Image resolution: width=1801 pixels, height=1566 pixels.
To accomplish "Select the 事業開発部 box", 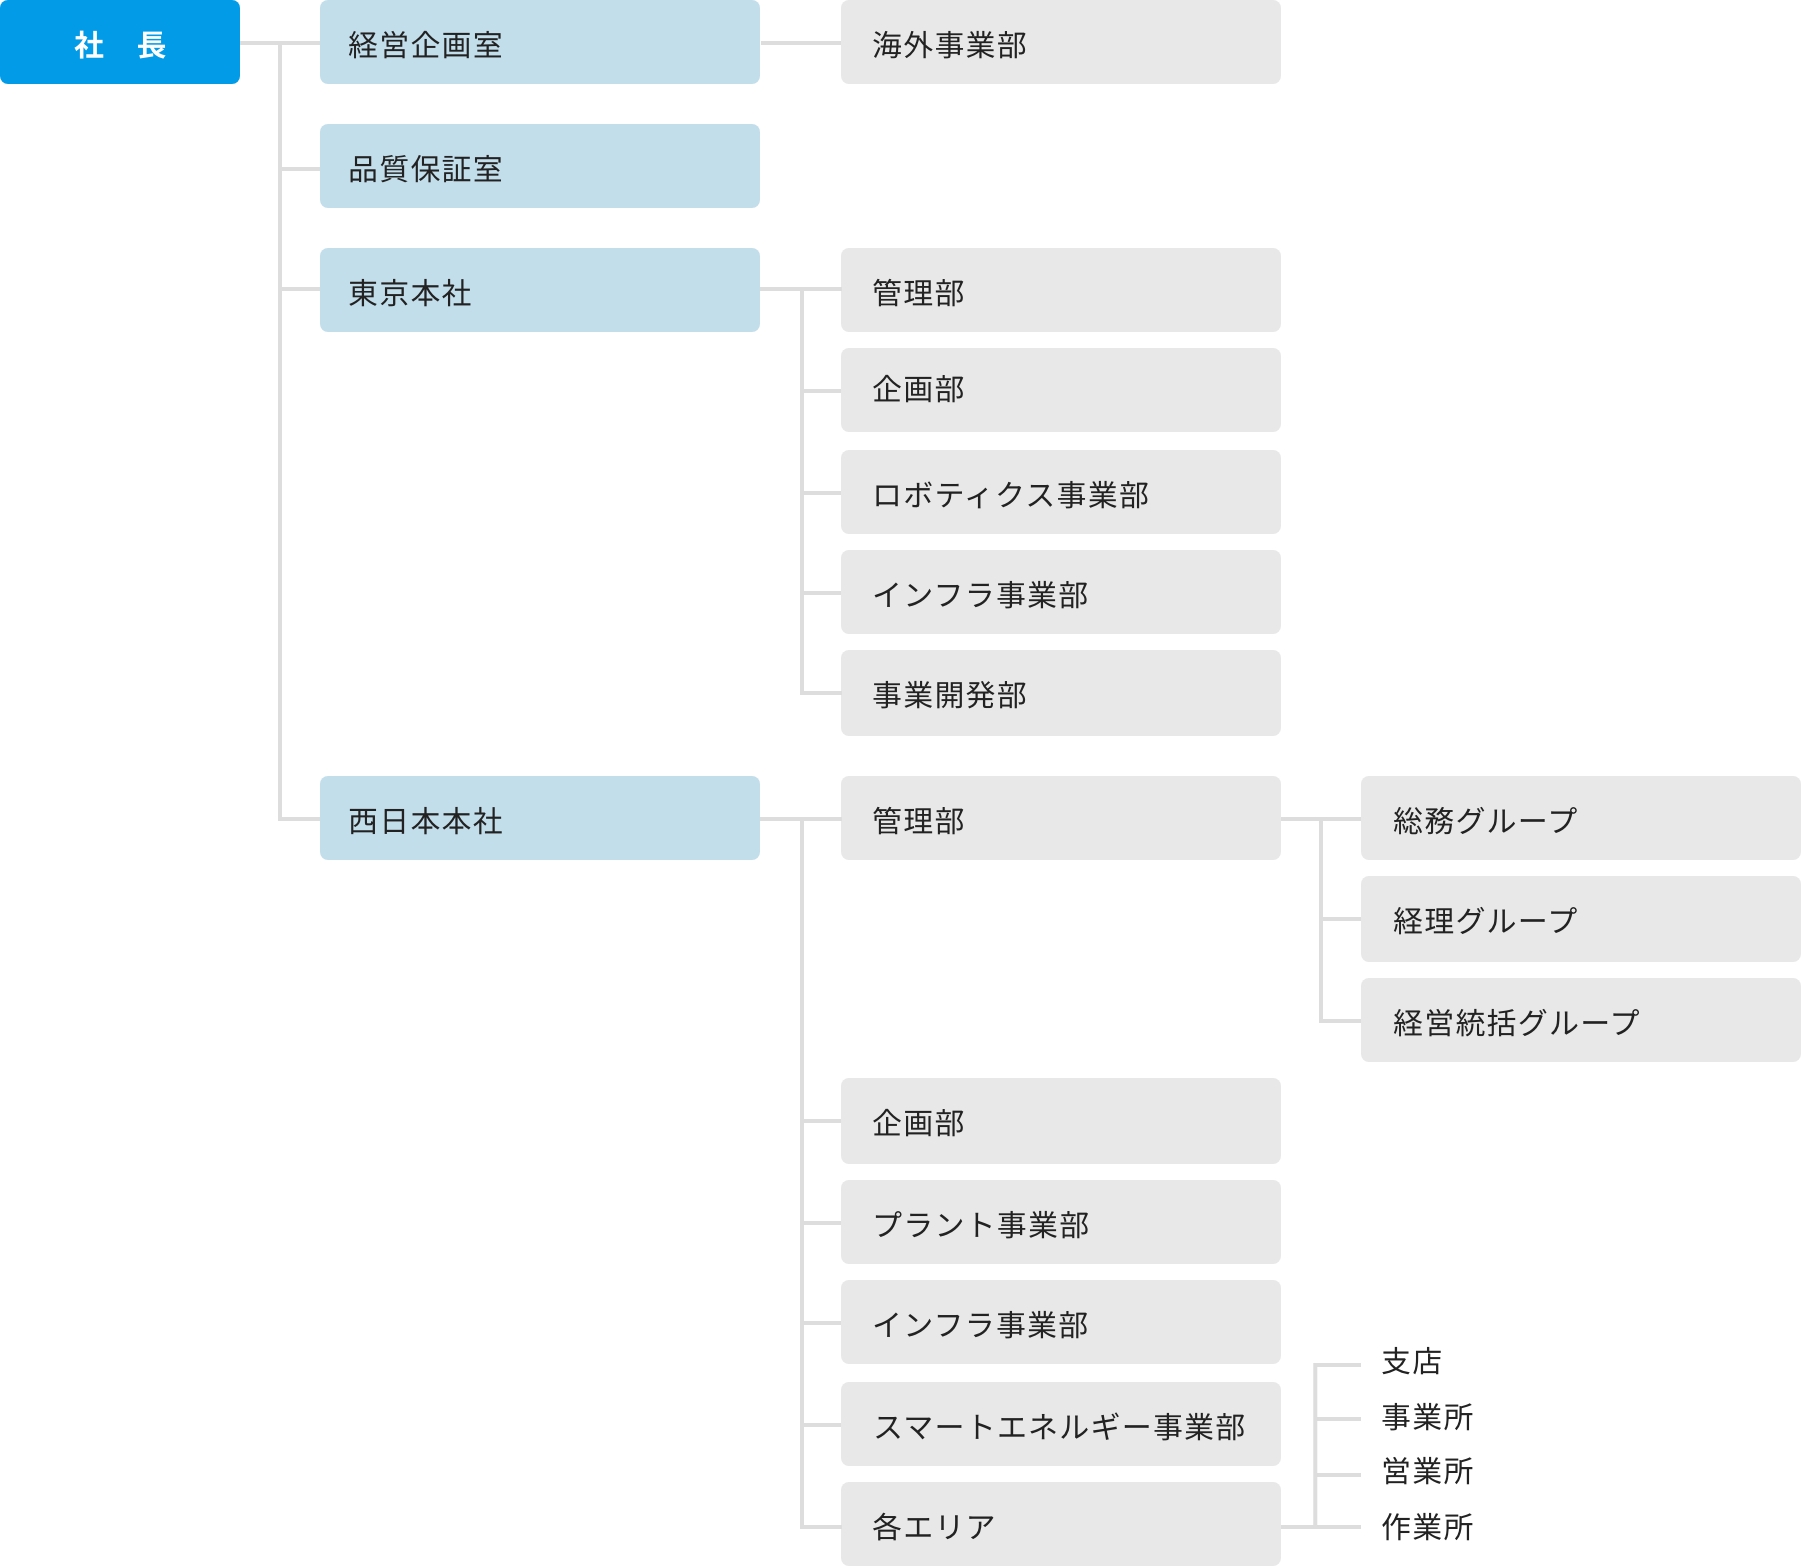I will [1060, 694].
